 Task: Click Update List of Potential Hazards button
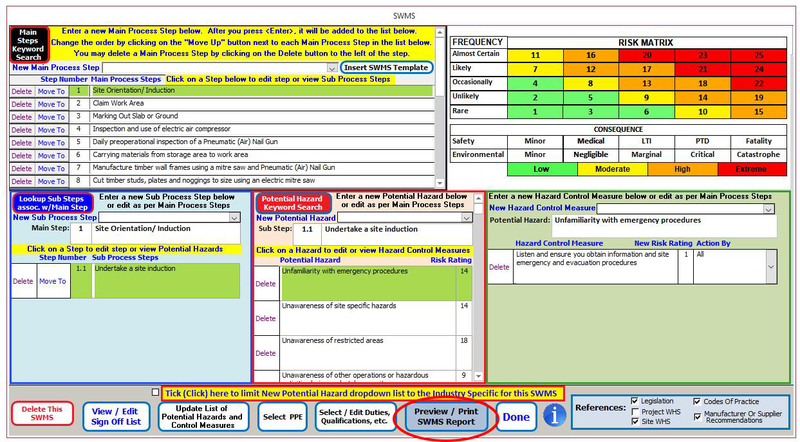point(203,416)
